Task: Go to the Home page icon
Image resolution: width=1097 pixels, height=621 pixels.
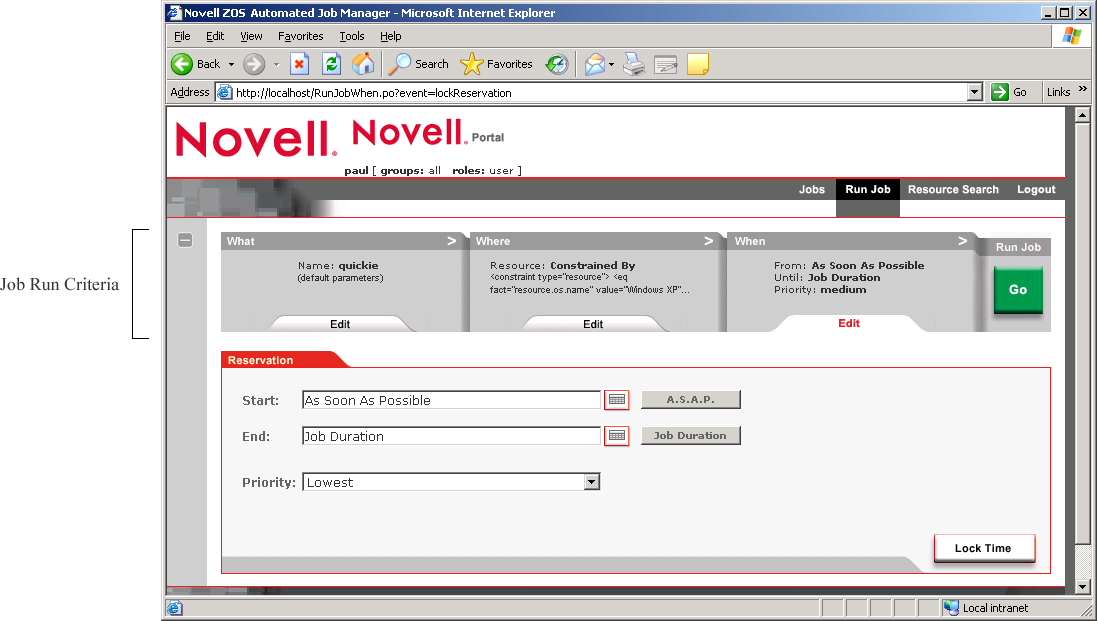Action: [x=363, y=64]
